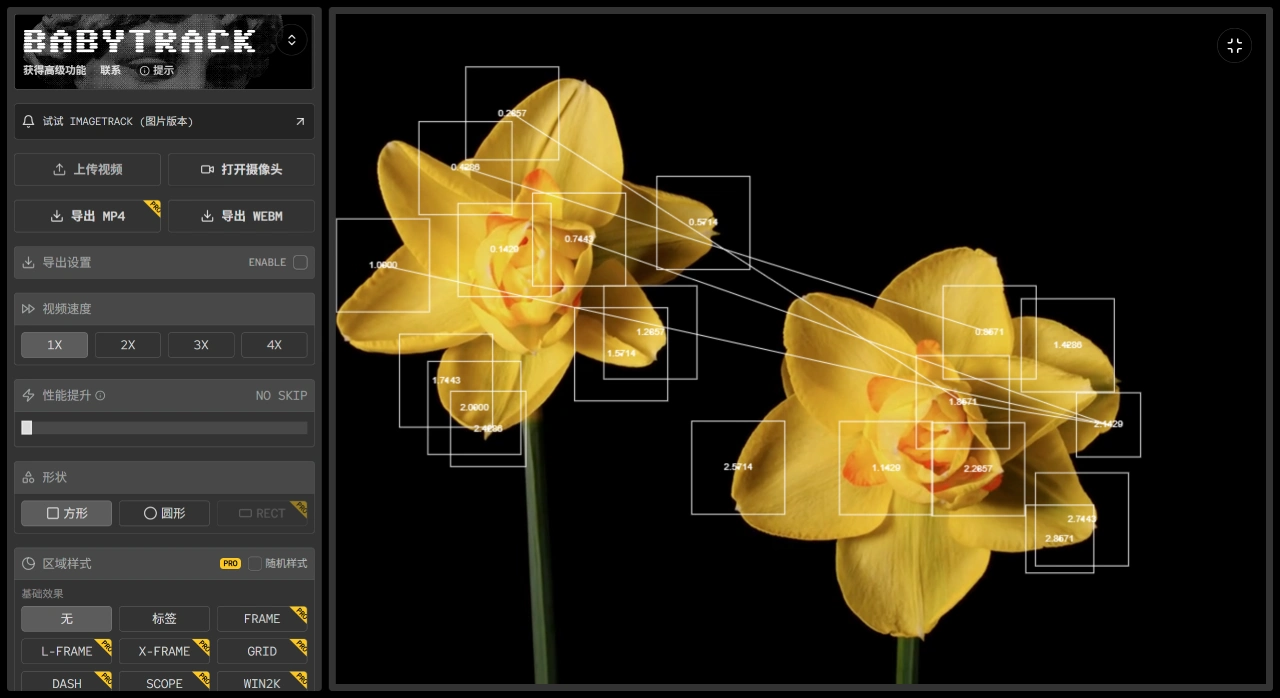The width and height of the screenshot is (1280, 698).
Task: Open the up-down chevron selector by BABYTRACK
Action: [x=292, y=40]
